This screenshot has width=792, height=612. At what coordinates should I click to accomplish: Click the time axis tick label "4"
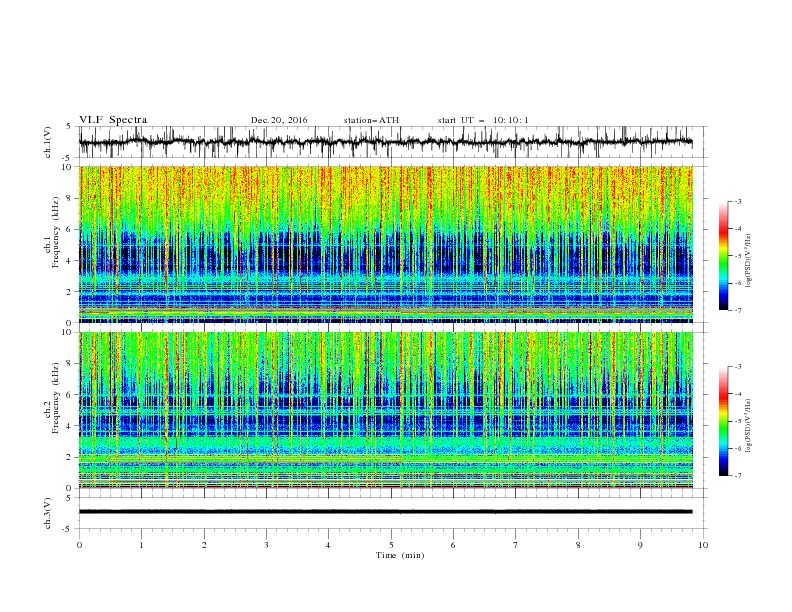click(329, 545)
